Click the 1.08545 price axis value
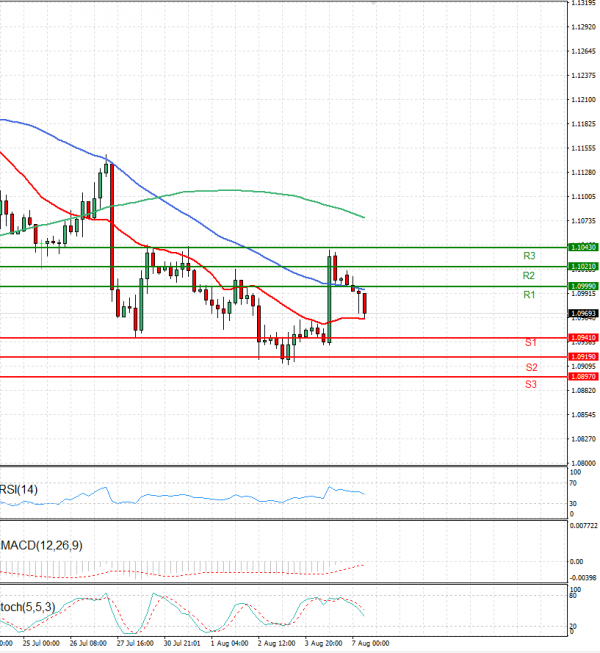 583,415
